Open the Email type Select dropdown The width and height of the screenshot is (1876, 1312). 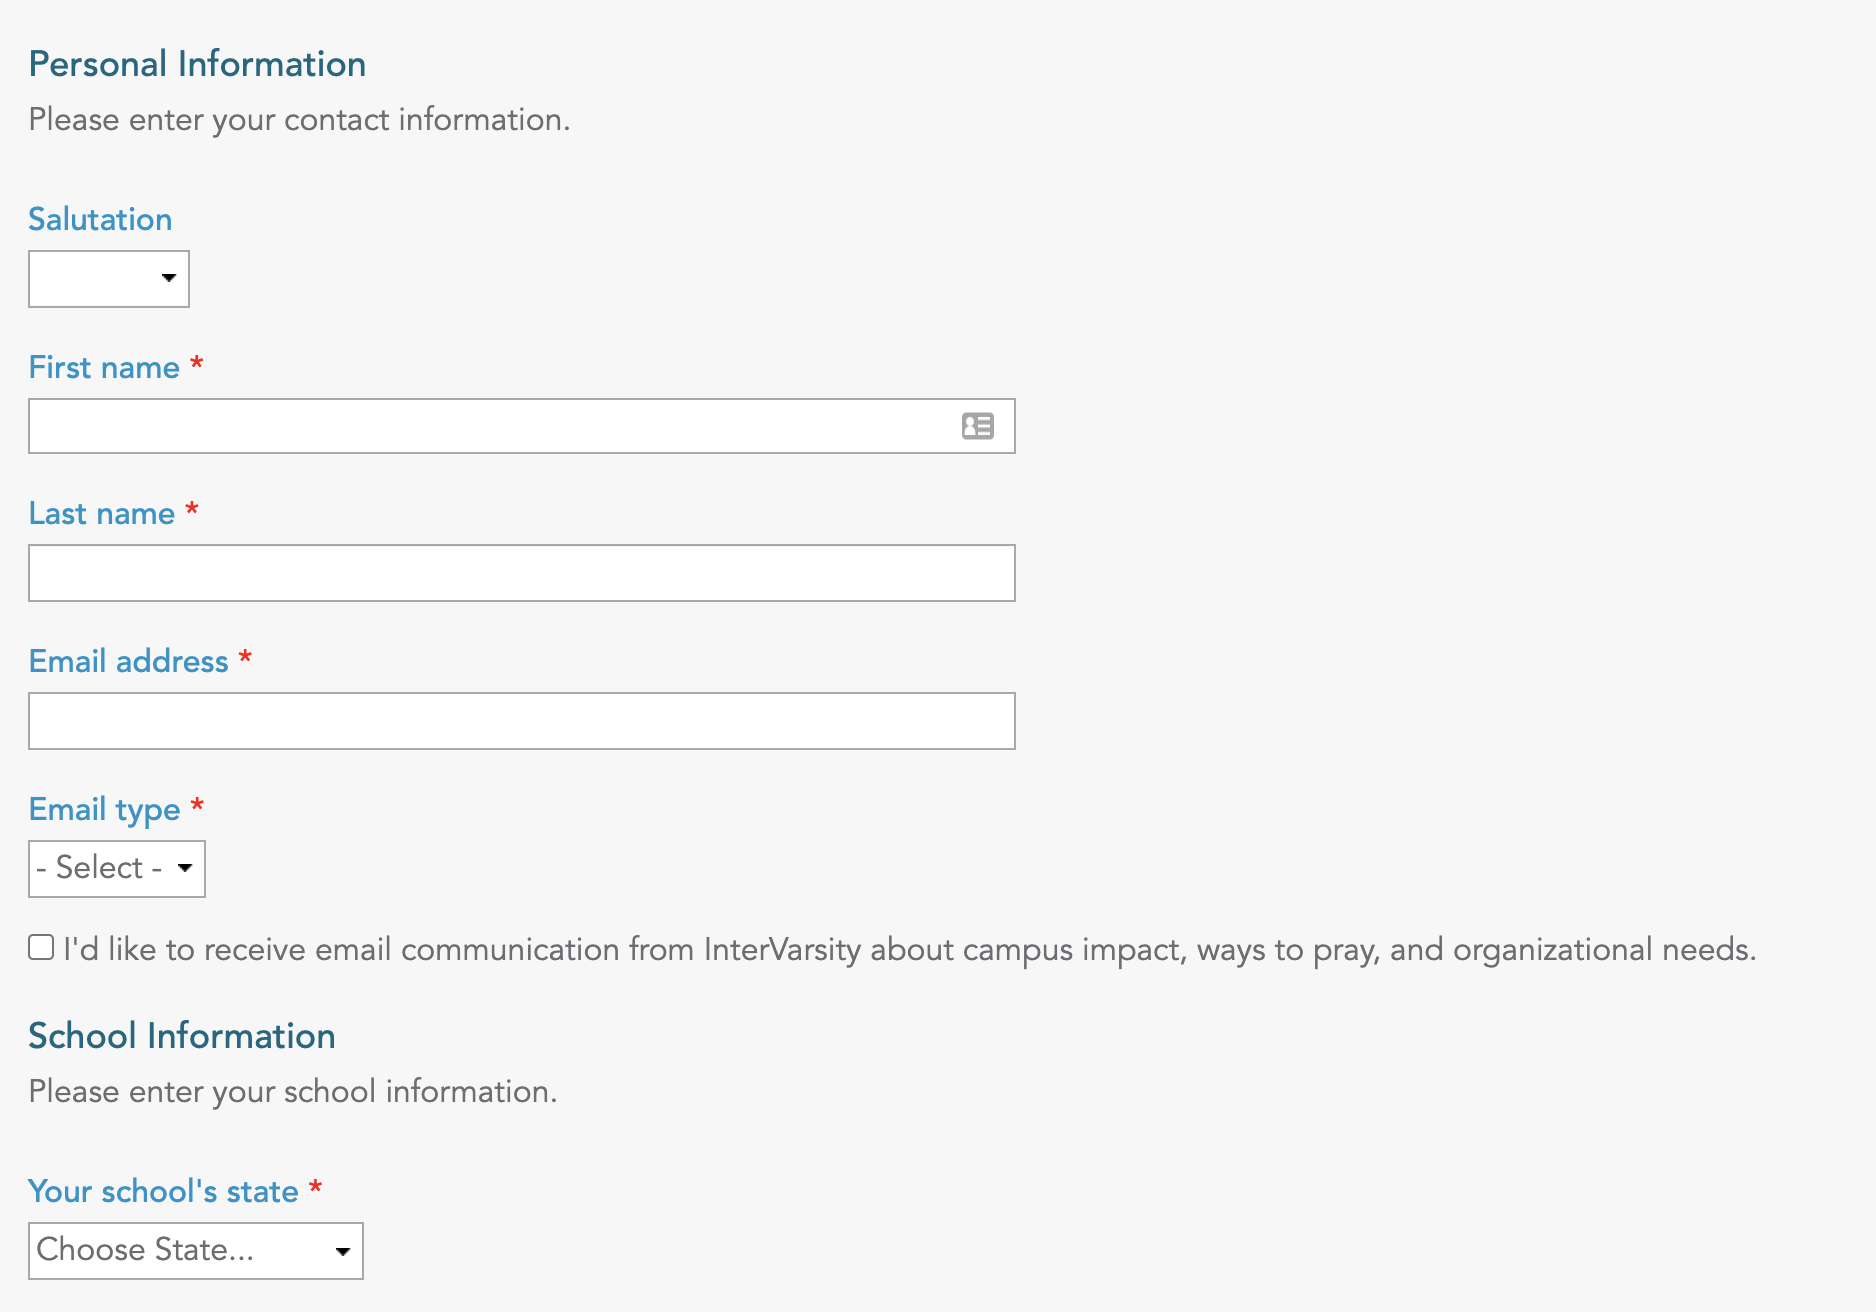(x=117, y=869)
